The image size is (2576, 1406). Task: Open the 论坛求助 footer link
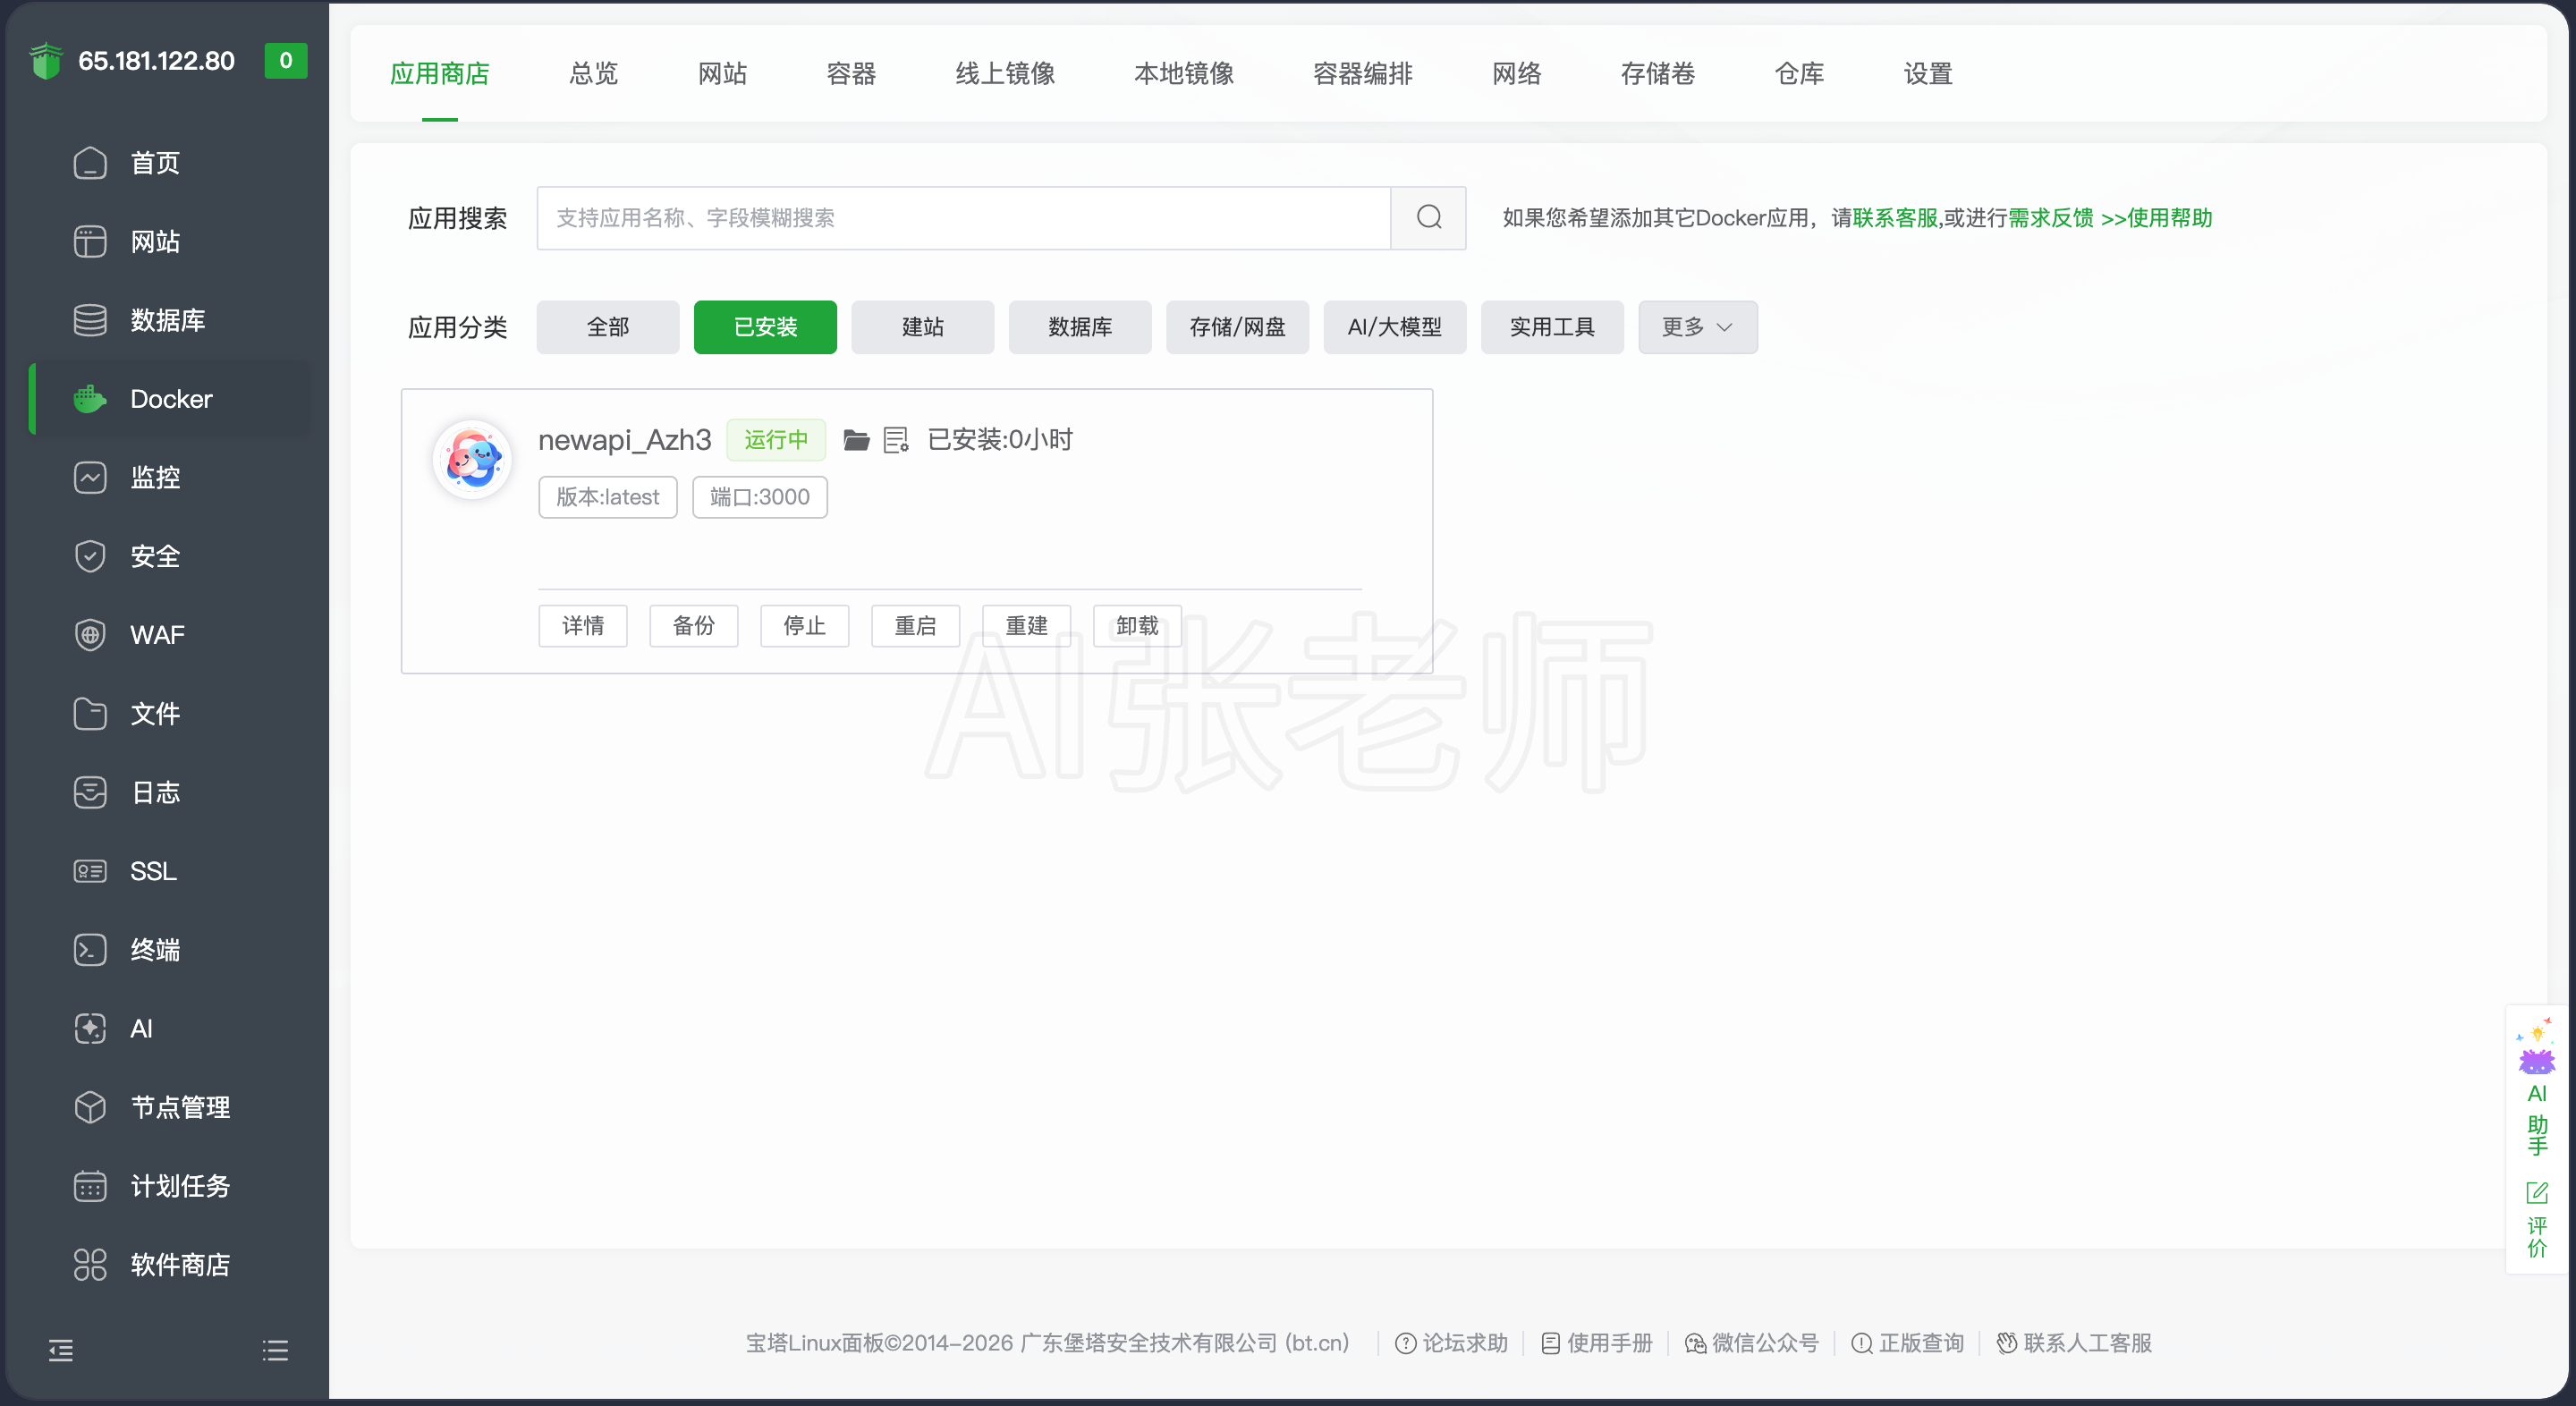[1452, 1343]
